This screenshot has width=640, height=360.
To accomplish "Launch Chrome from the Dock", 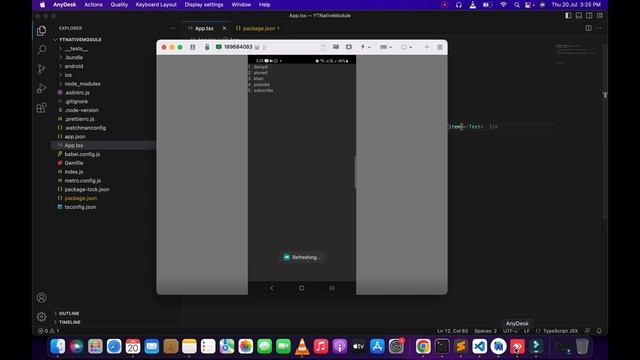I will 423,347.
